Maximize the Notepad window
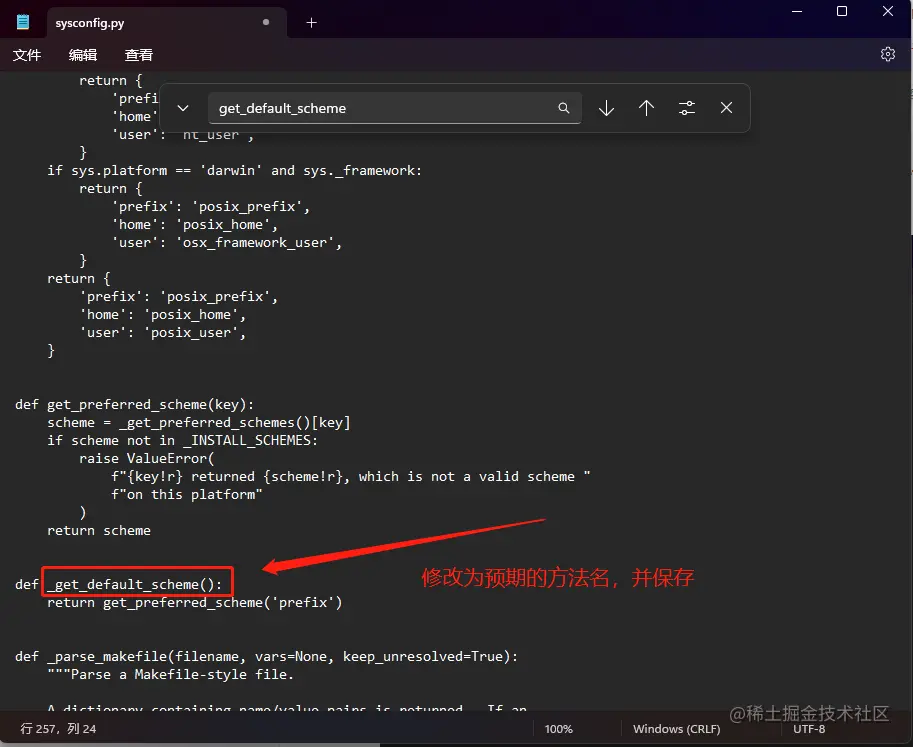 point(842,11)
